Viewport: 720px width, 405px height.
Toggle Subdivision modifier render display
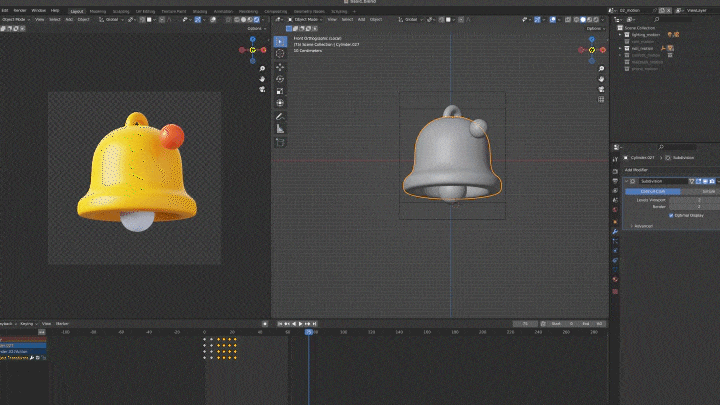tap(712, 181)
